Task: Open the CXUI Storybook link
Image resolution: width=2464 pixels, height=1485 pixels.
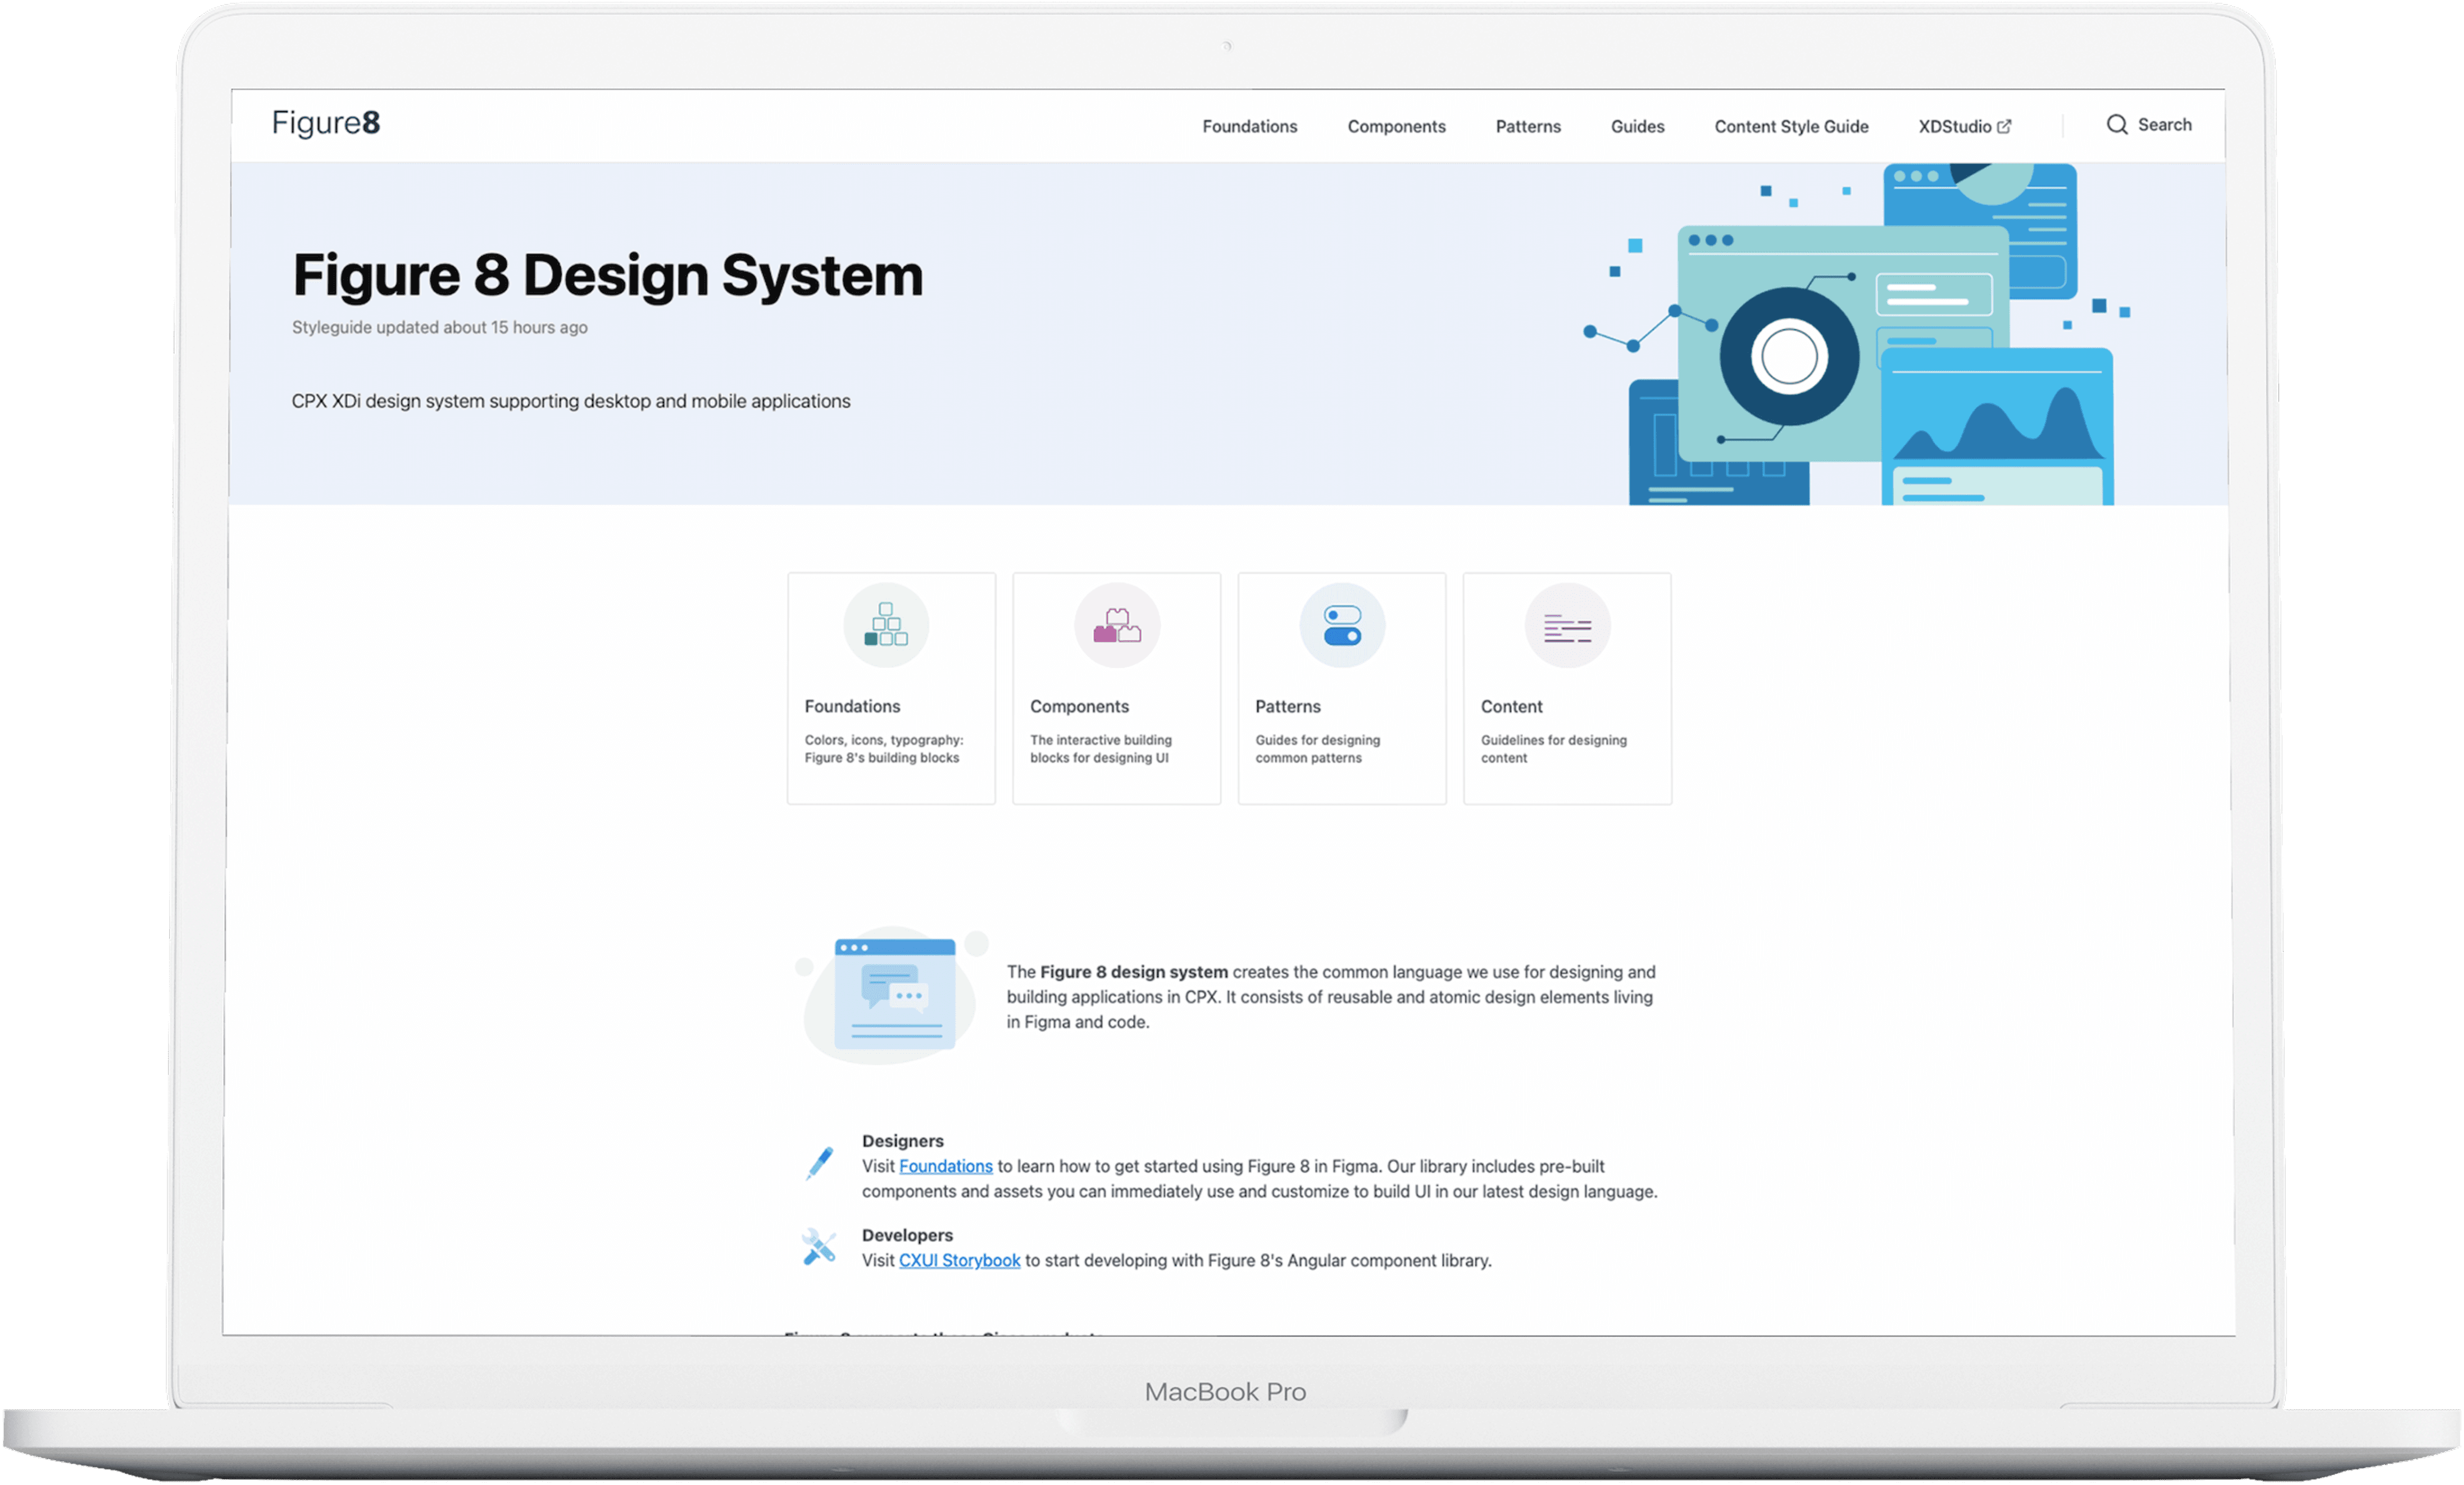Action: click(959, 1260)
